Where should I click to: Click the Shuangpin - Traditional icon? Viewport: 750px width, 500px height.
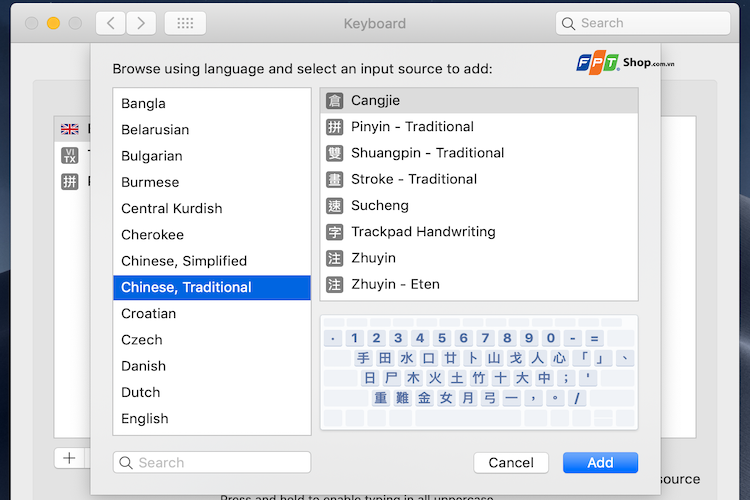pos(334,153)
